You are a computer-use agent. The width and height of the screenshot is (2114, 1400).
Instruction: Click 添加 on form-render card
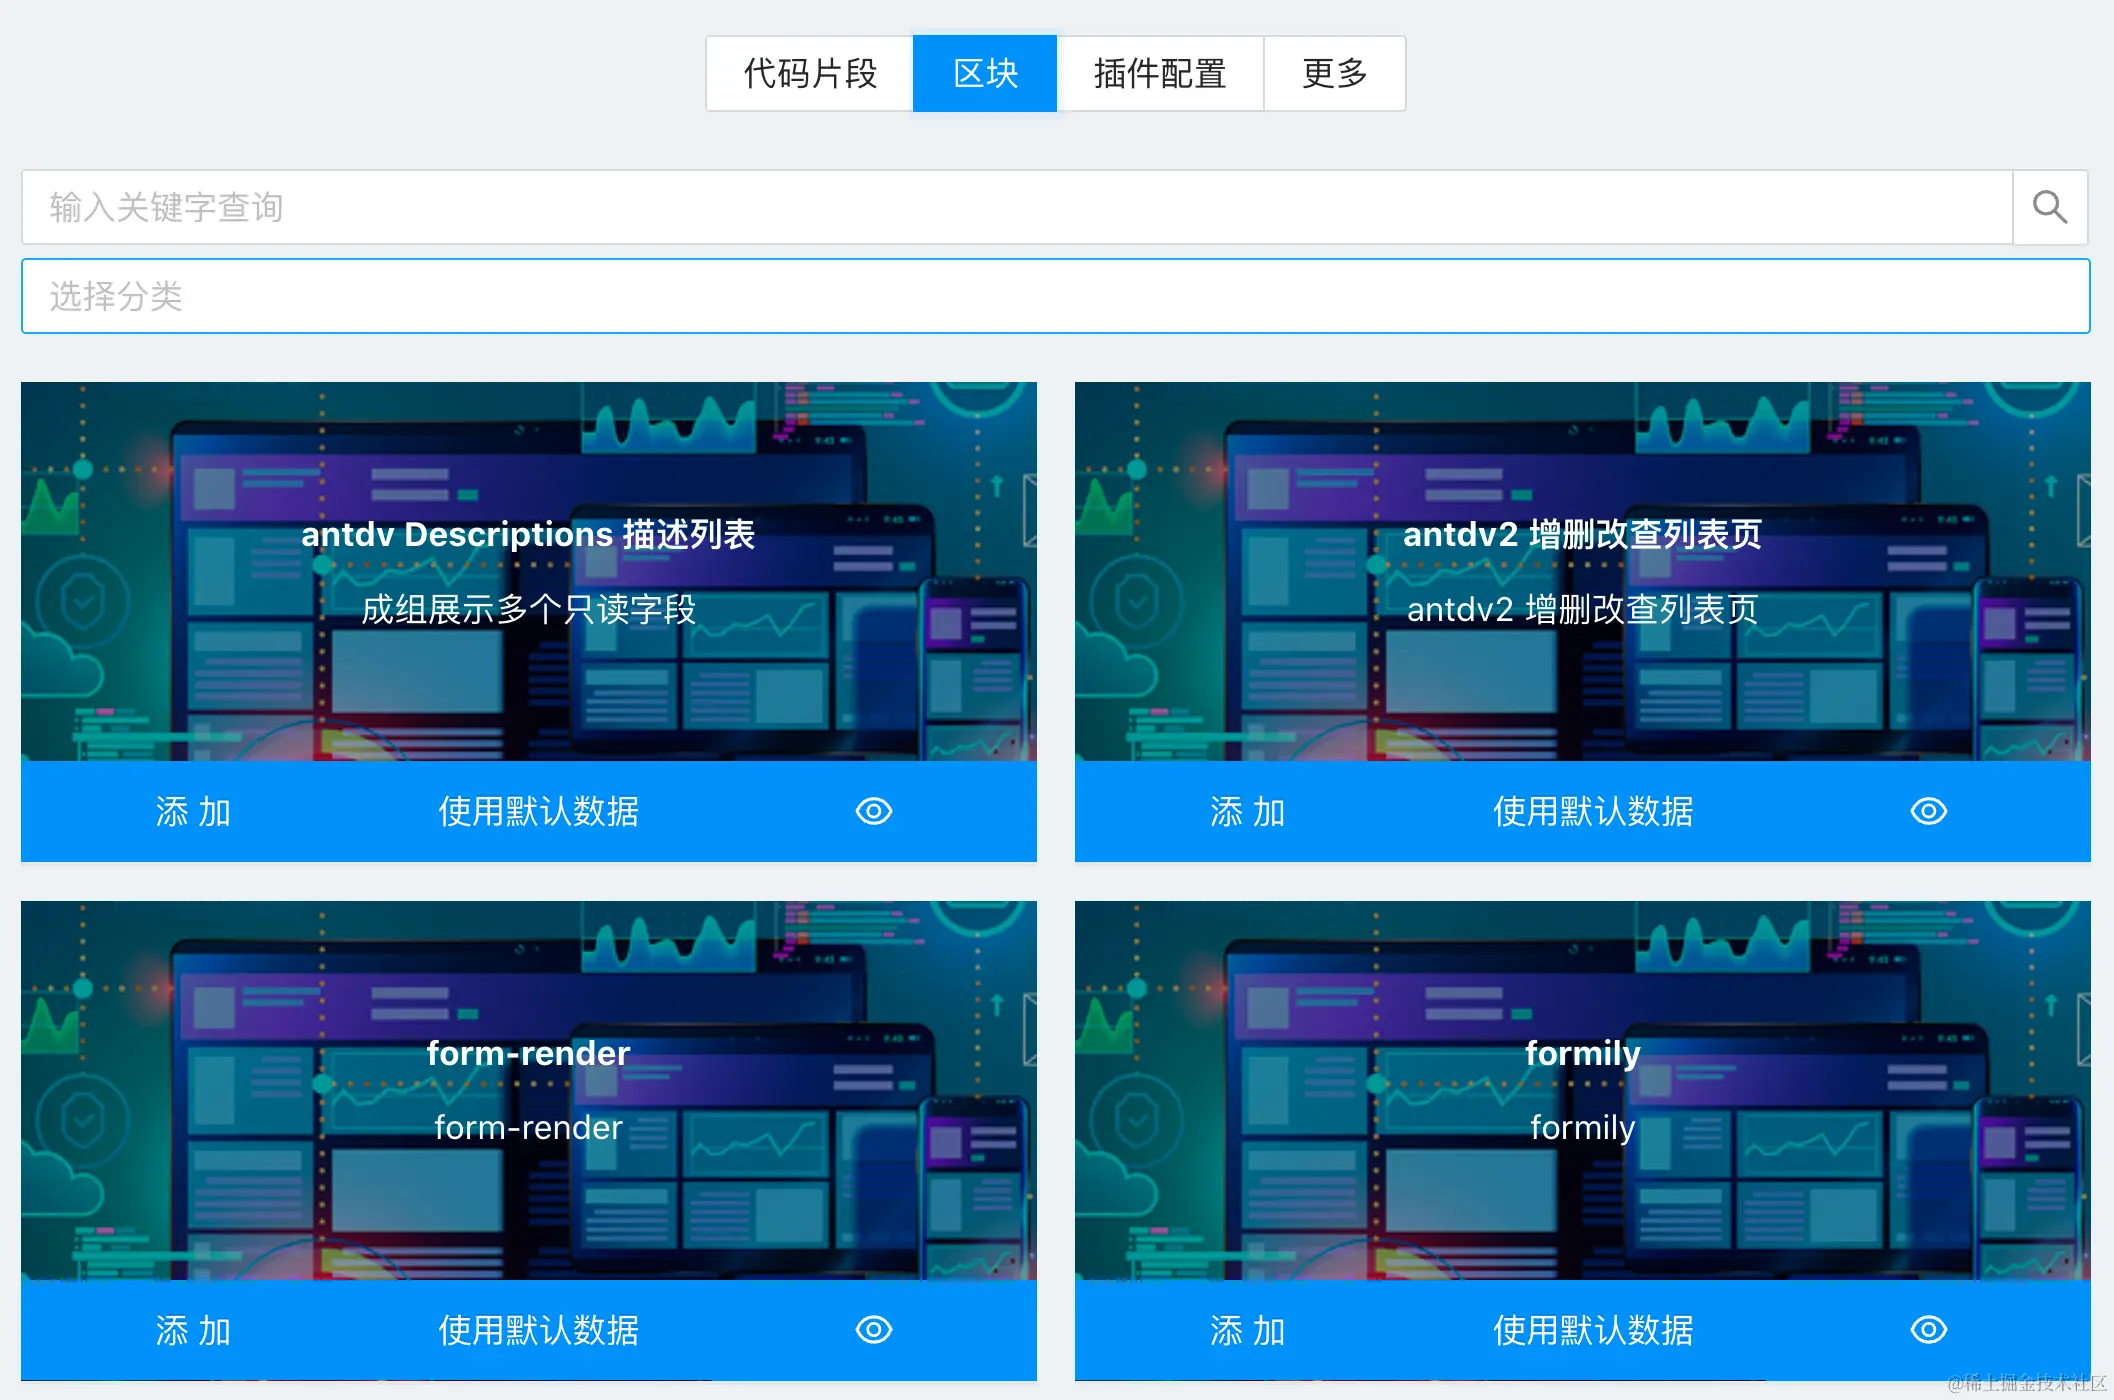(x=193, y=1330)
